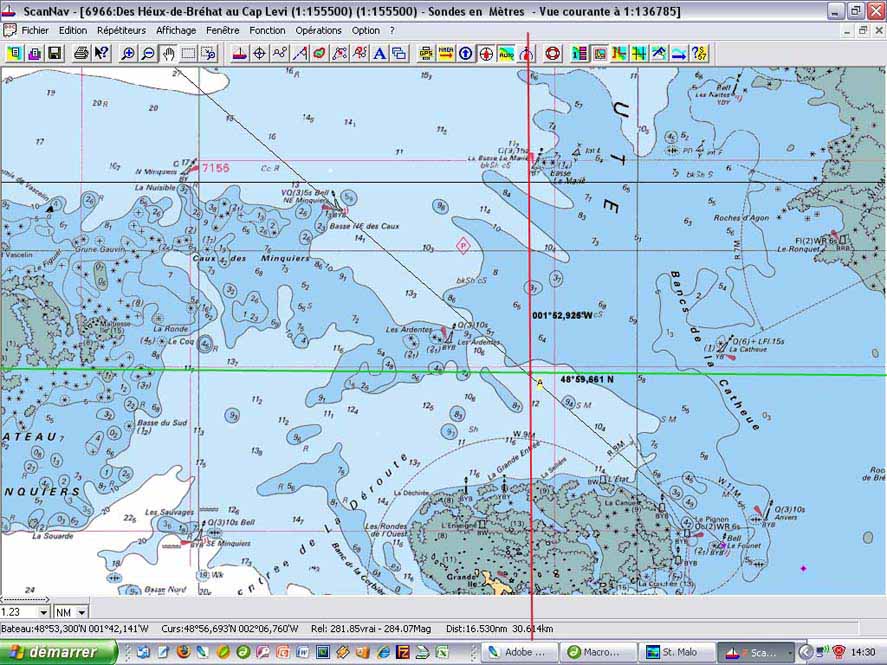This screenshot has width=887, height=665.
Task: Open the Fonction menu
Action: (267, 31)
